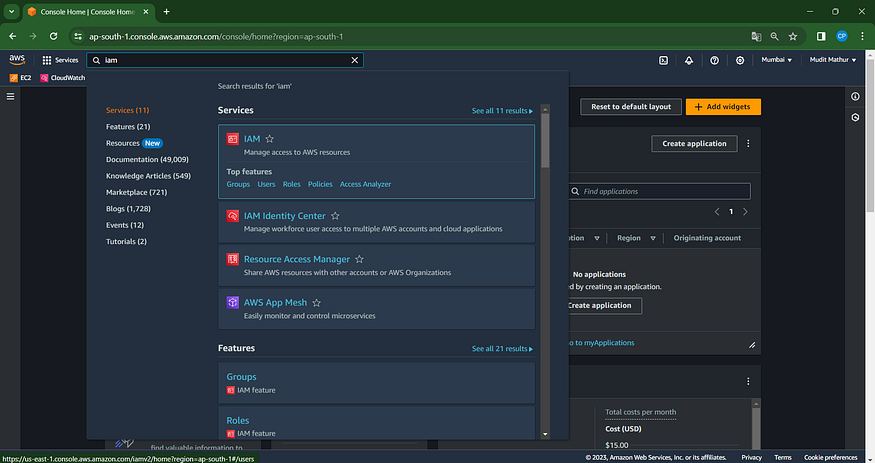Open a new browser tab
Screen dimensions: 875x463
[x=166, y=11]
